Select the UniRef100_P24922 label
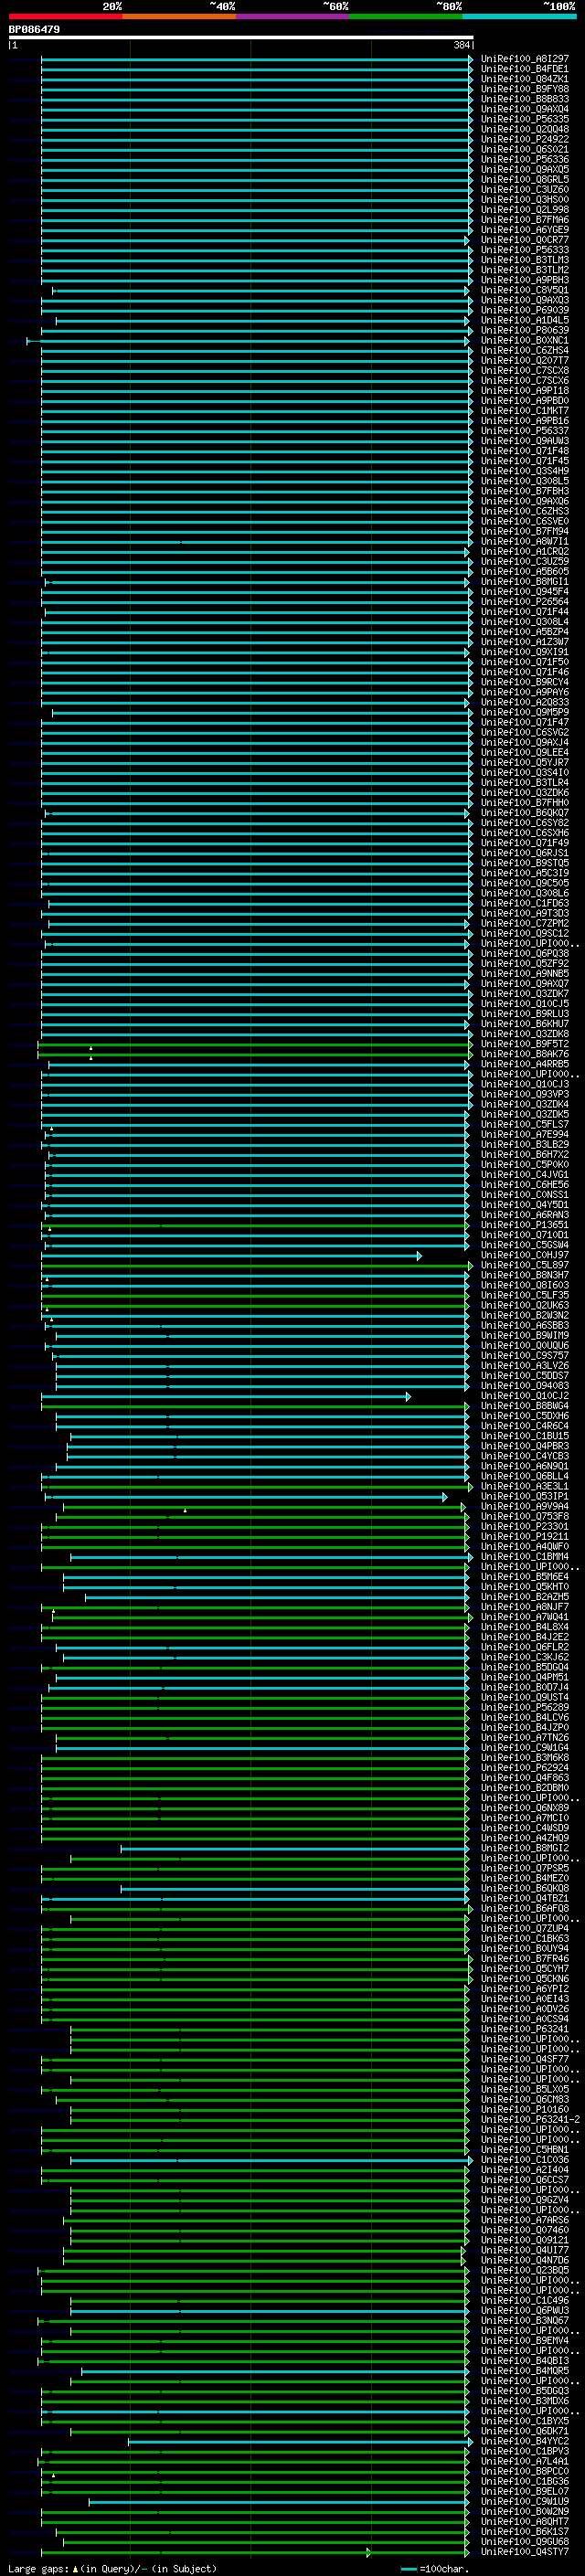This screenshot has width=585, height=2576. coord(524,139)
